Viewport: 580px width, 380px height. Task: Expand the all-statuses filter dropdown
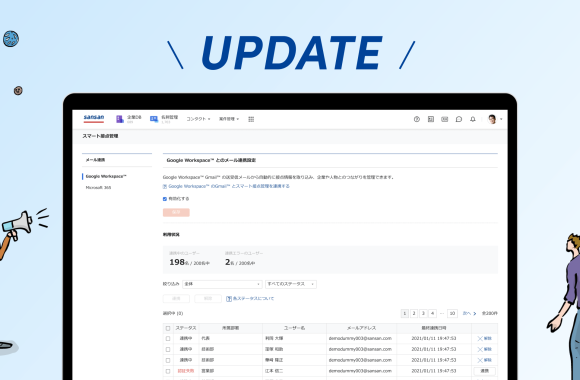[x=291, y=284]
